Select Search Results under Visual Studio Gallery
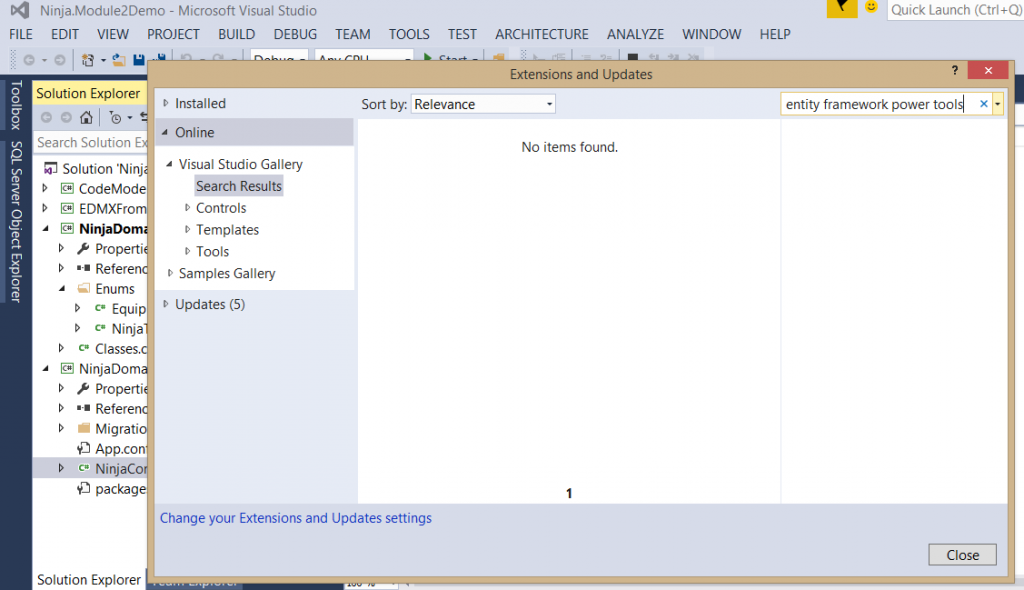 [238, 185]
